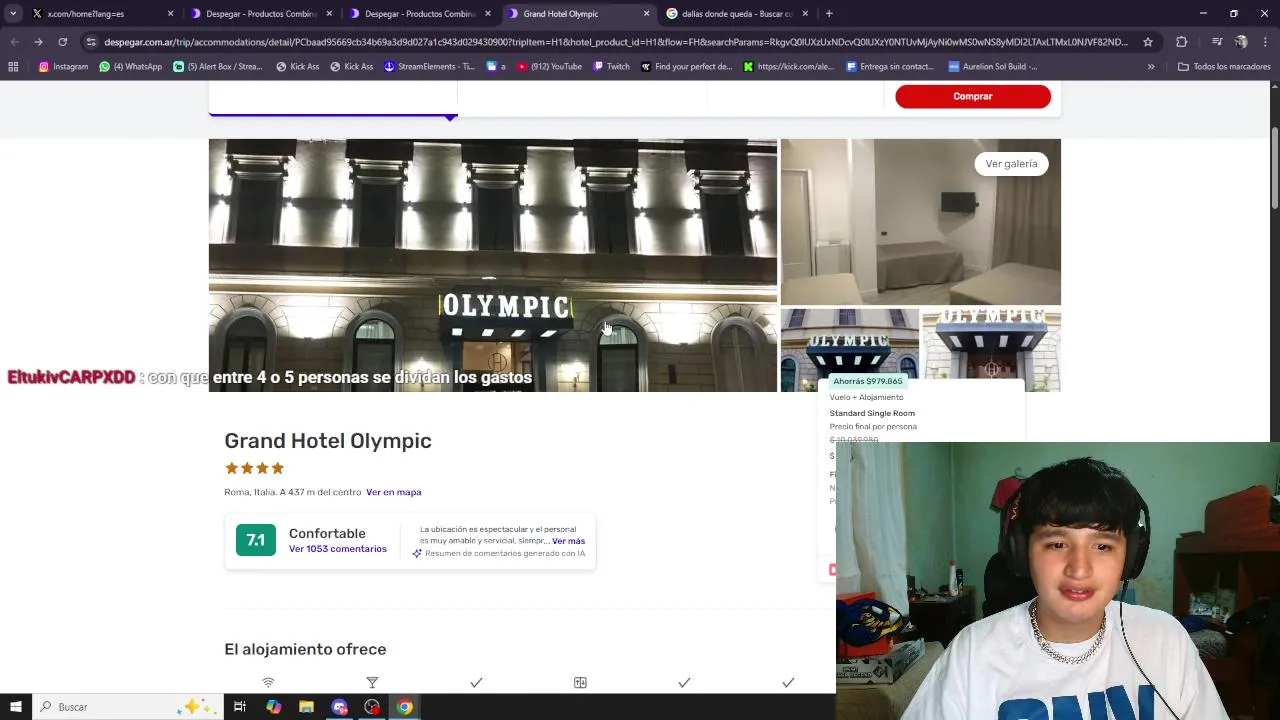Expand hidden bookmarks chevron
Screen dimensions: 1280x720
[1151, 67]
